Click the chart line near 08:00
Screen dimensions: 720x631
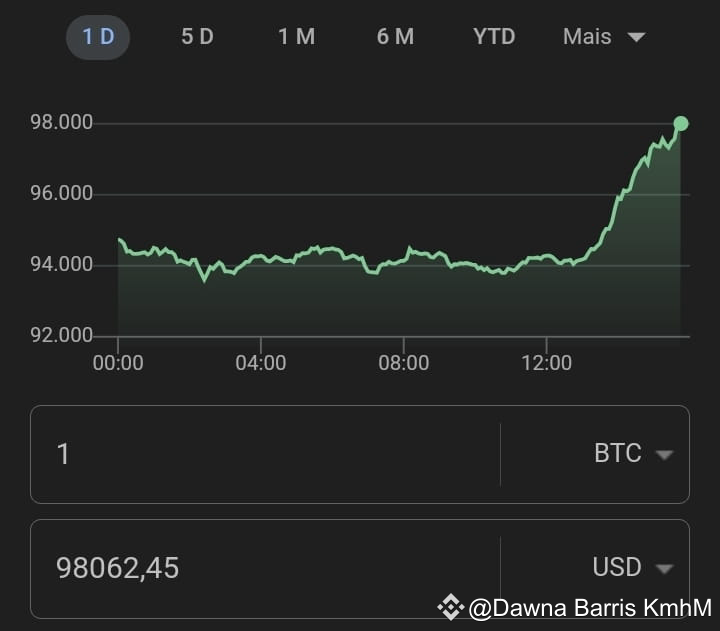(x=404, y=260)
